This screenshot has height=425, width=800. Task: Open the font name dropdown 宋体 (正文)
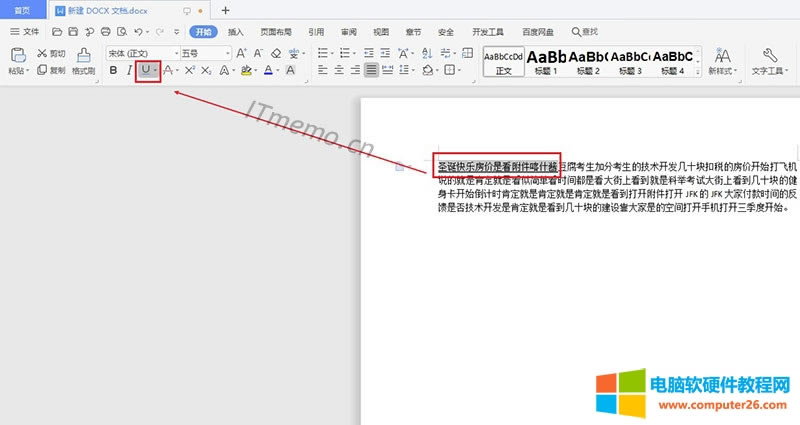[x=140, y=53]
